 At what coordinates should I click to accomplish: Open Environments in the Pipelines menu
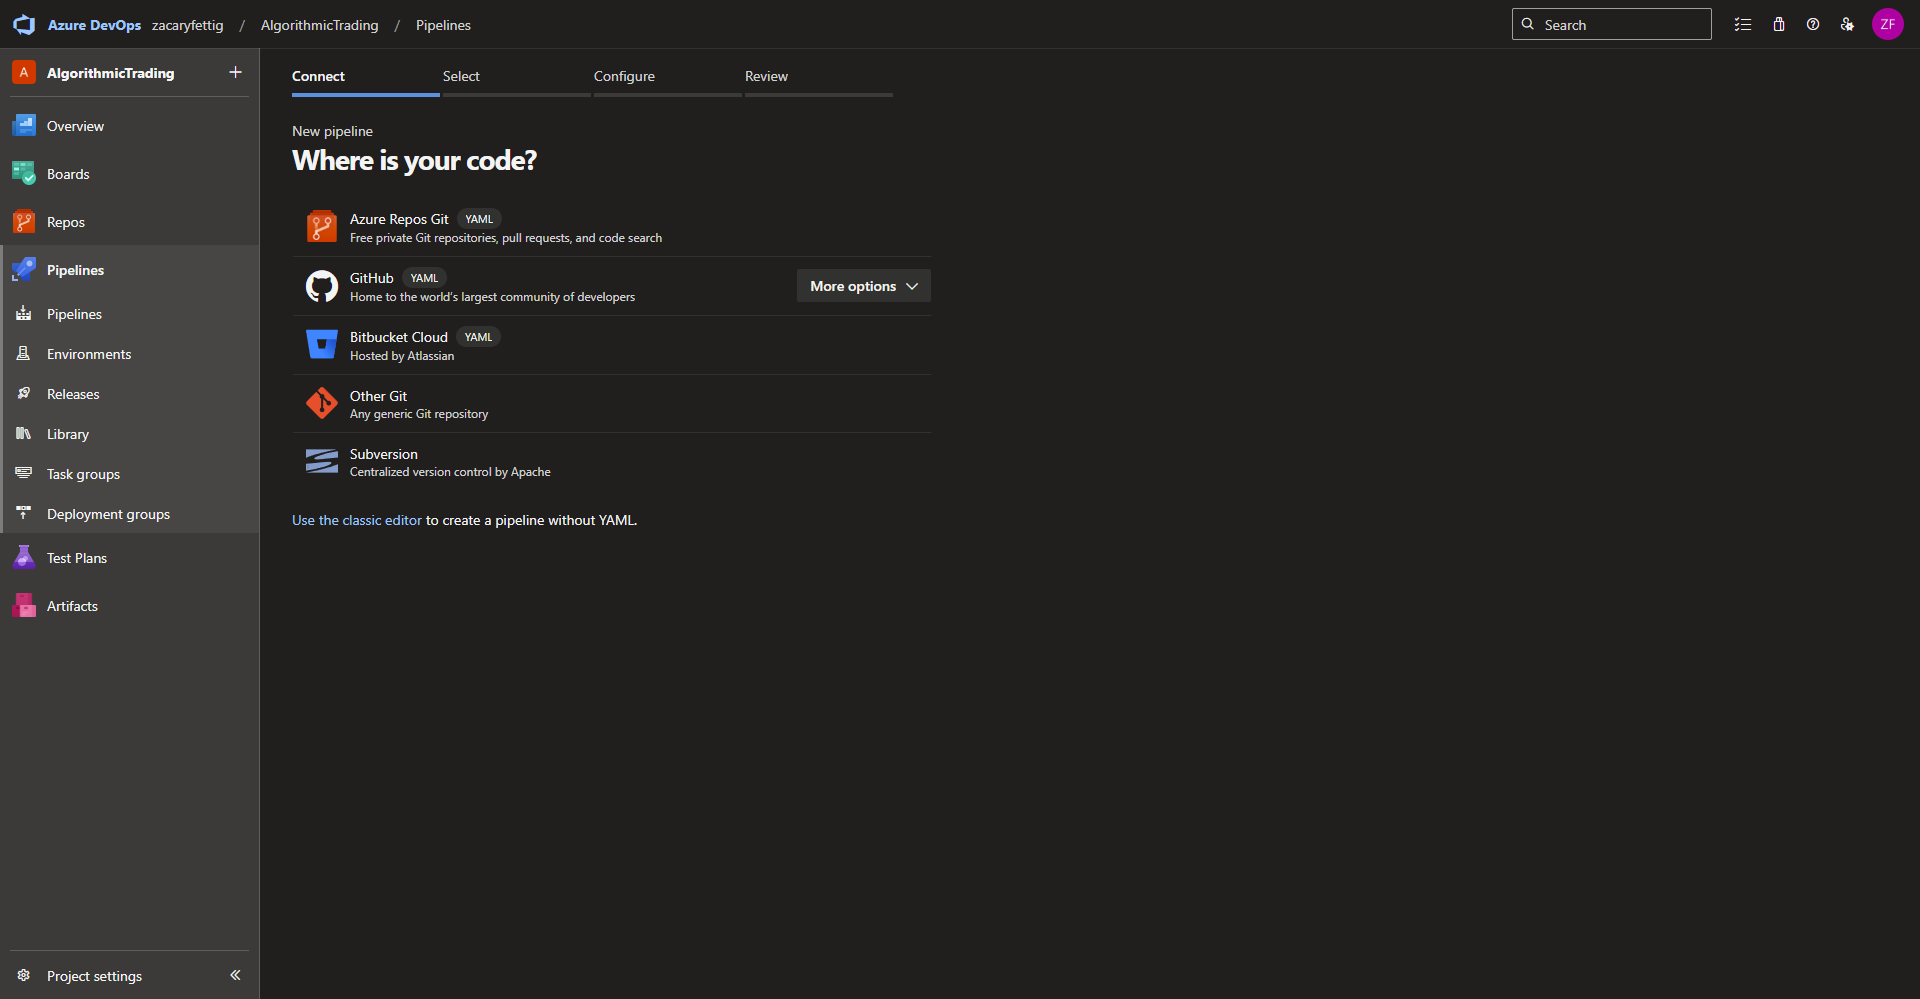click(89, 354)
